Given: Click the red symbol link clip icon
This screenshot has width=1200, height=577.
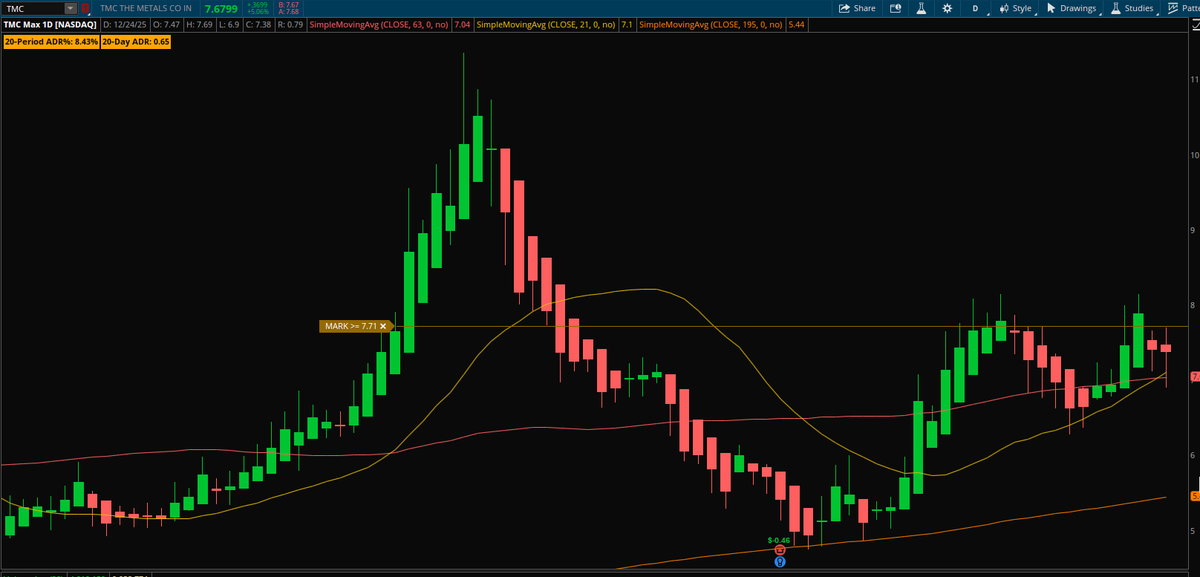Looking at the screenshot, I should 85,8.
